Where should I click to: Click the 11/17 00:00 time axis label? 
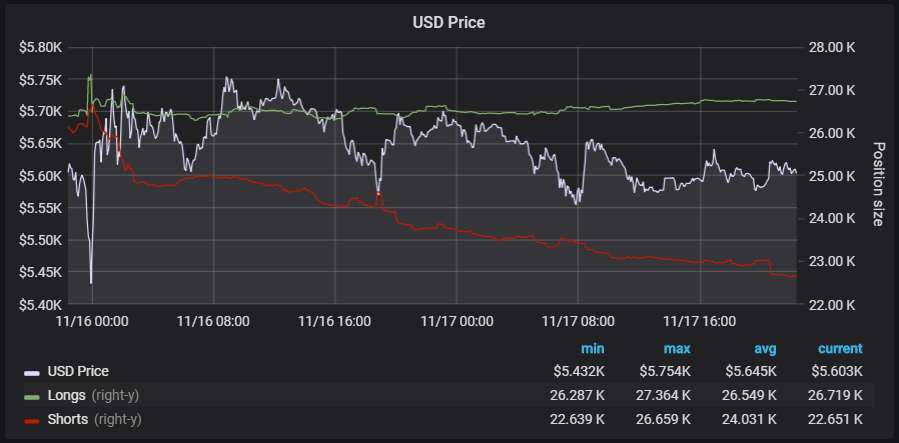[x=457, y=321]
